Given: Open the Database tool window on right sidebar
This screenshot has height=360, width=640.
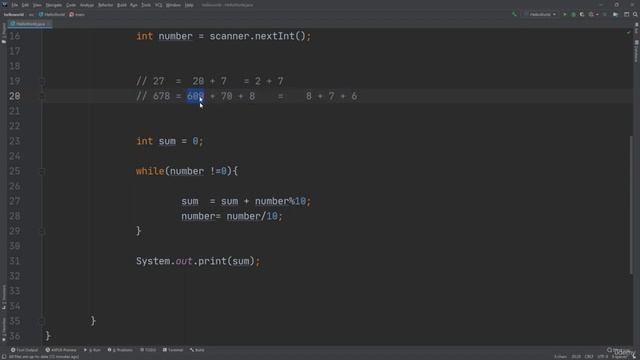Looking at the screenshot, I should coord(636,51).
